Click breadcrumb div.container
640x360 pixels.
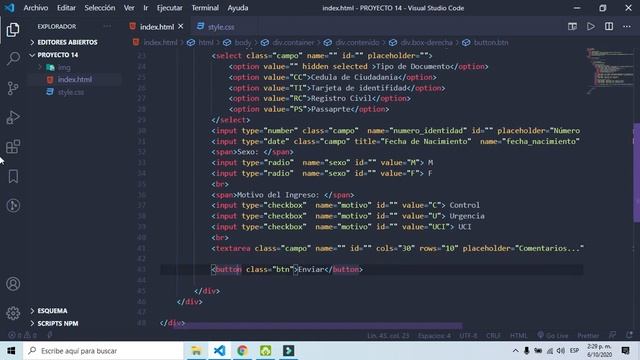click(293, 42)
